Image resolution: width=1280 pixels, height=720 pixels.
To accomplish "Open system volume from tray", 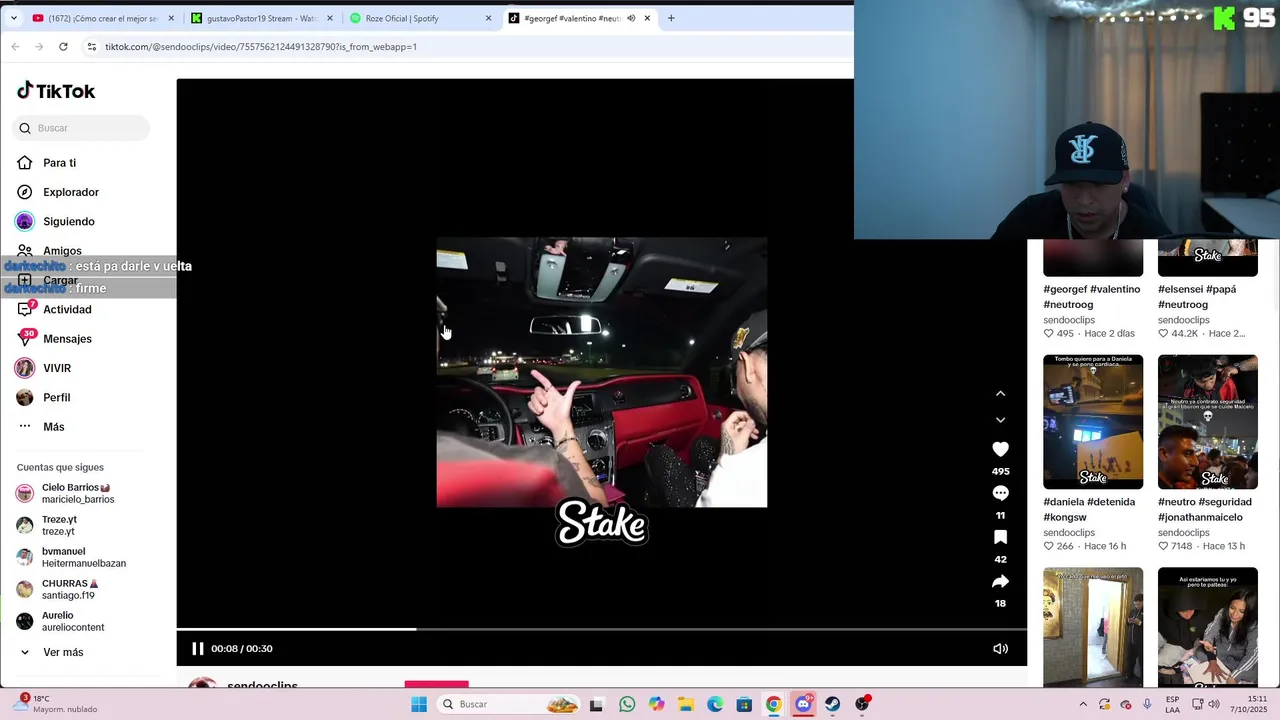I will pos(1214,704).
